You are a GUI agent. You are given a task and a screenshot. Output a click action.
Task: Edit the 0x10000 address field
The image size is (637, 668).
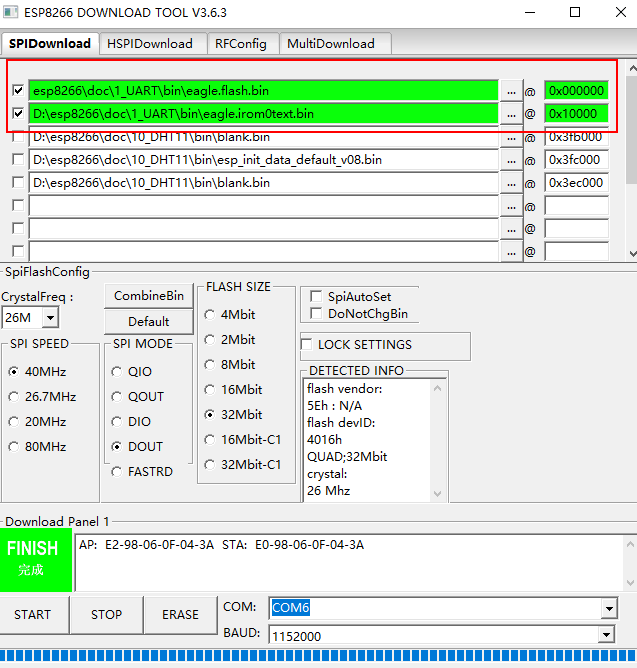click(x=576, y=114)
